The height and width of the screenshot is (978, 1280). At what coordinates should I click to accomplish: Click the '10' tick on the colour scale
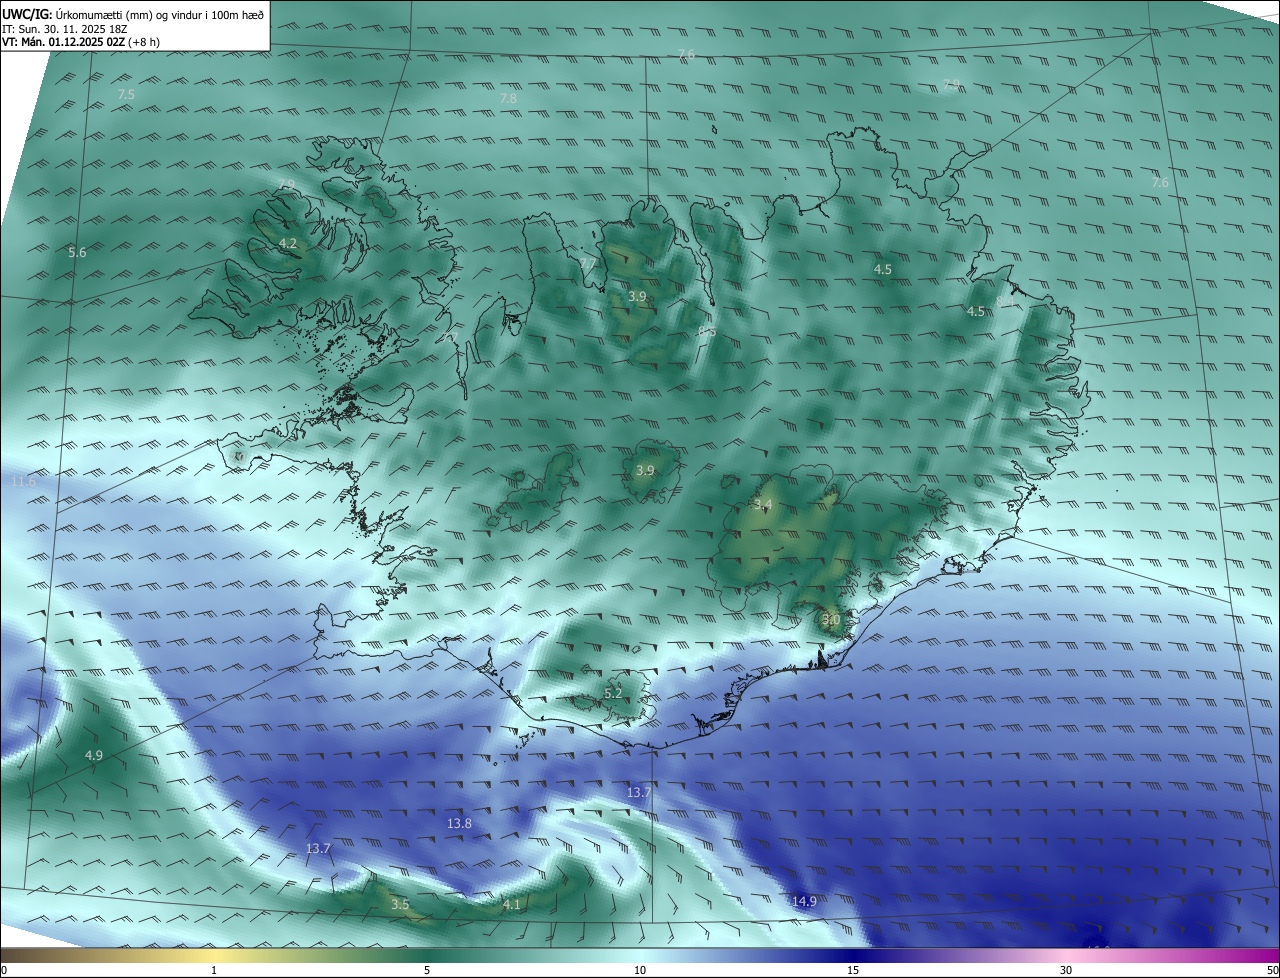[x=640, y=970]
